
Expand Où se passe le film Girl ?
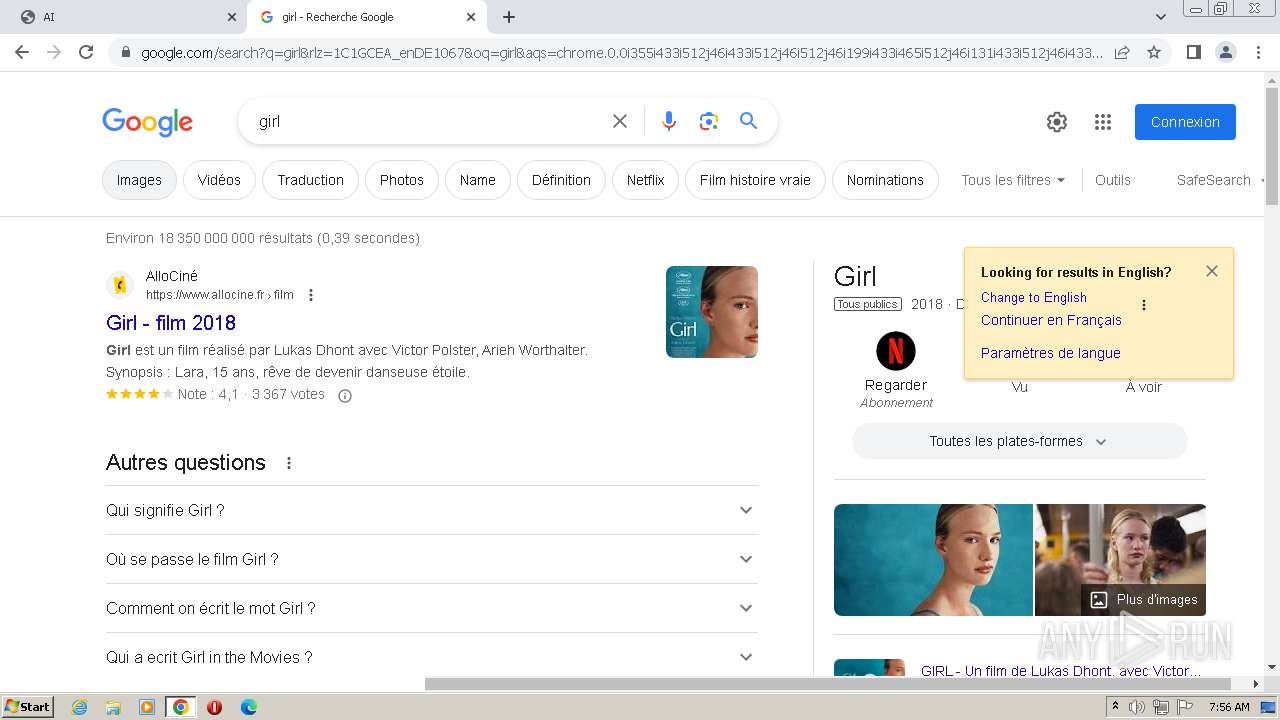(x=432, y=559)
